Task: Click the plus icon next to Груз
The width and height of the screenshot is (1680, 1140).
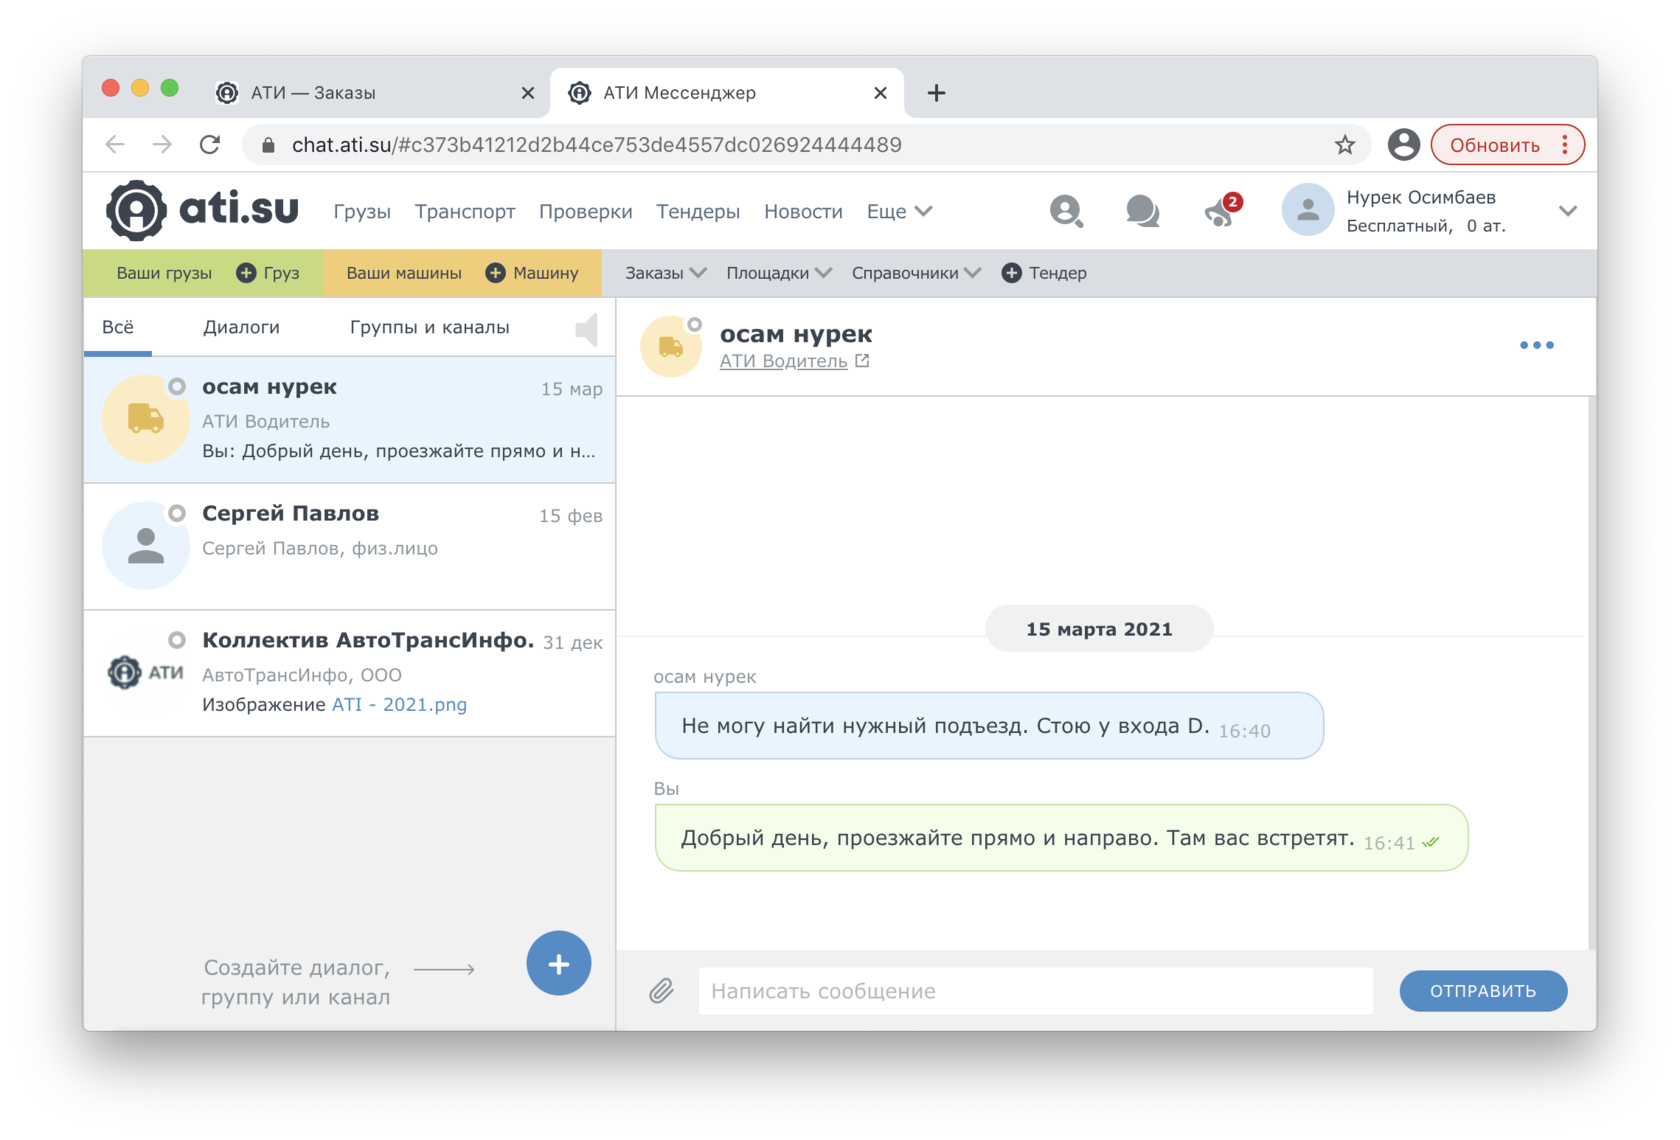Action: point(246,273)
